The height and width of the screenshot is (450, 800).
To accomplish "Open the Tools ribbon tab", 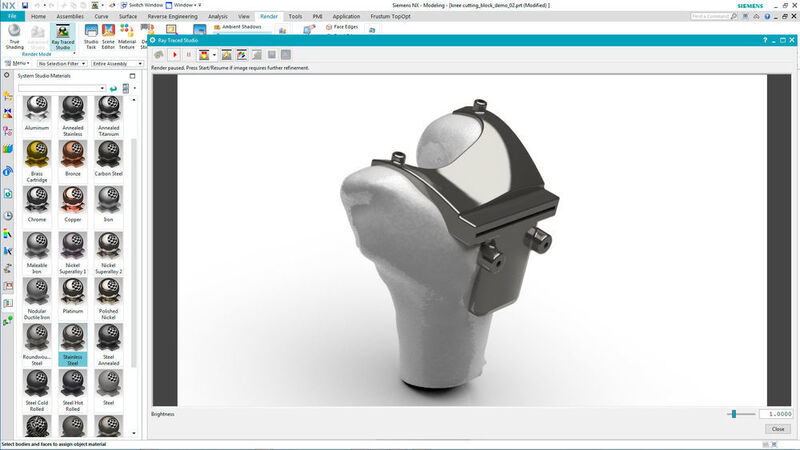I will click(295, 16).
